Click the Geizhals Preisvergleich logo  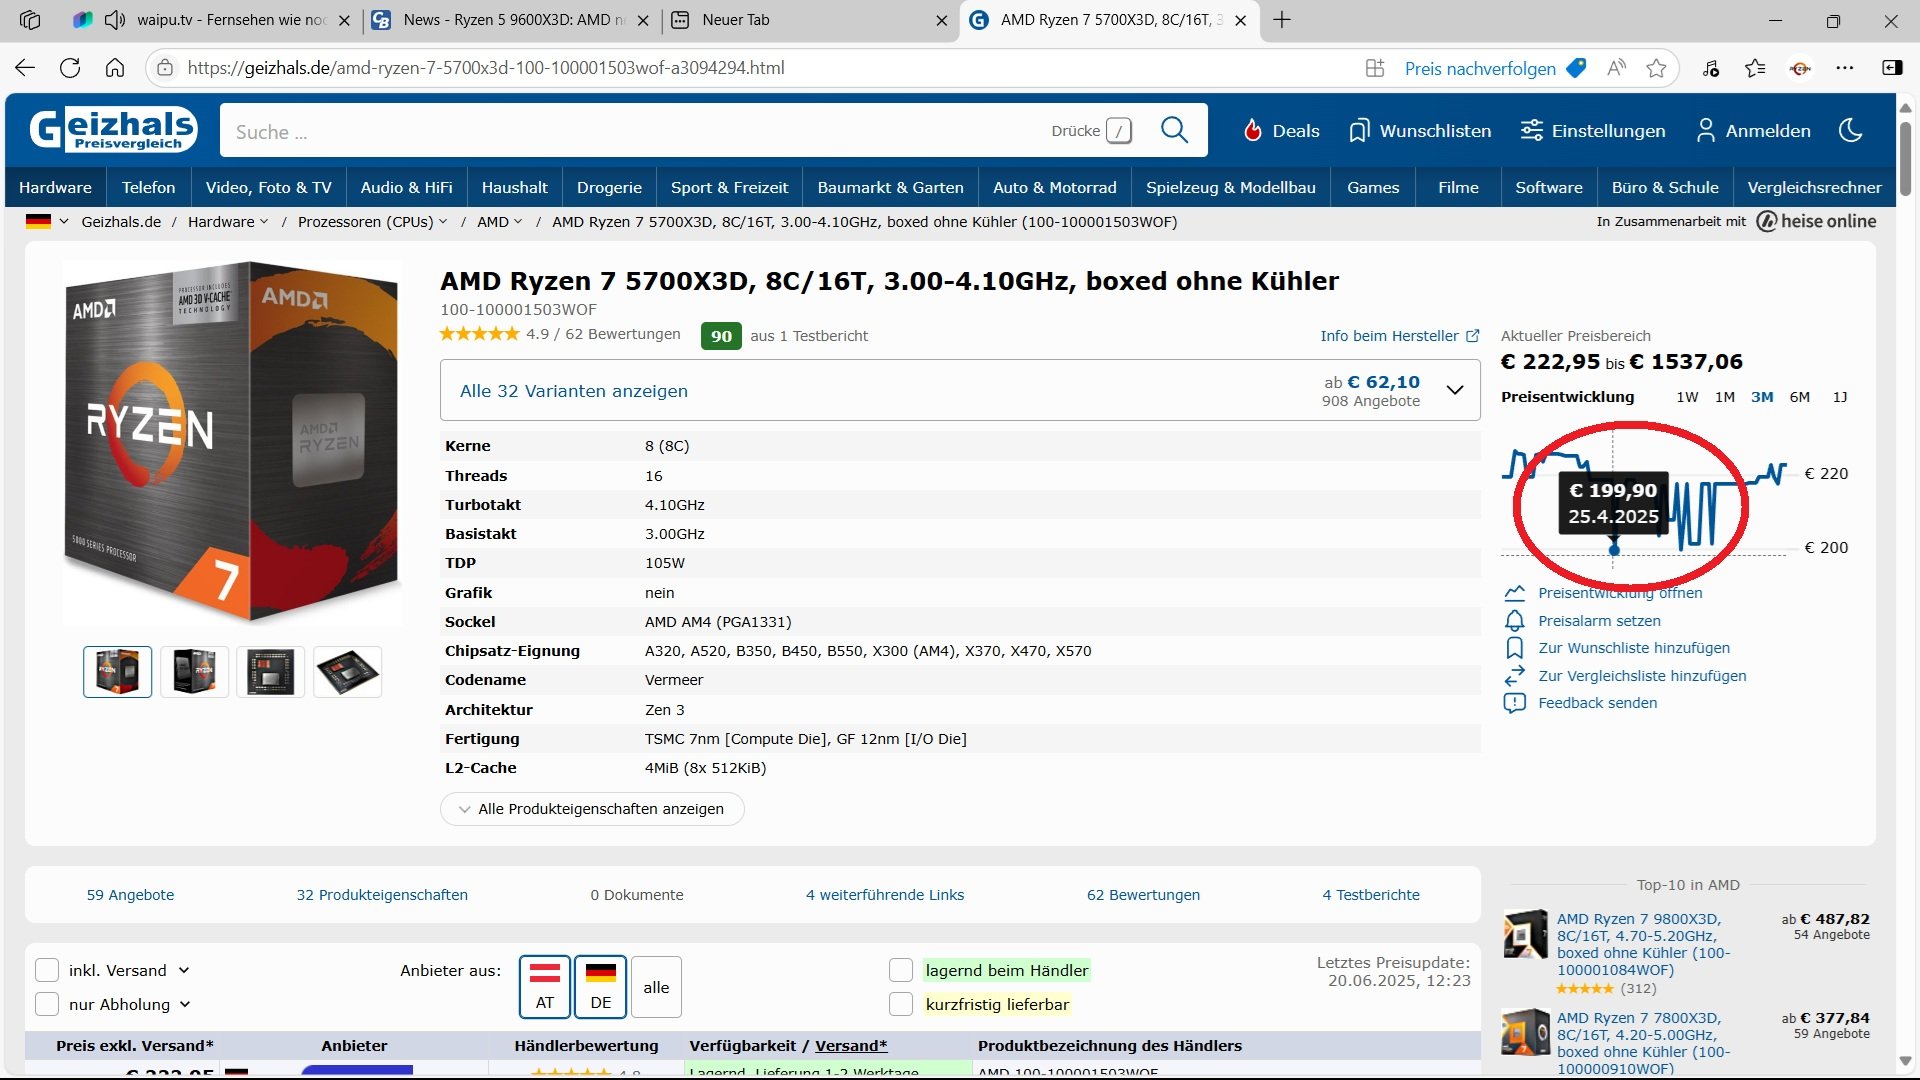(x=113, y=130)
